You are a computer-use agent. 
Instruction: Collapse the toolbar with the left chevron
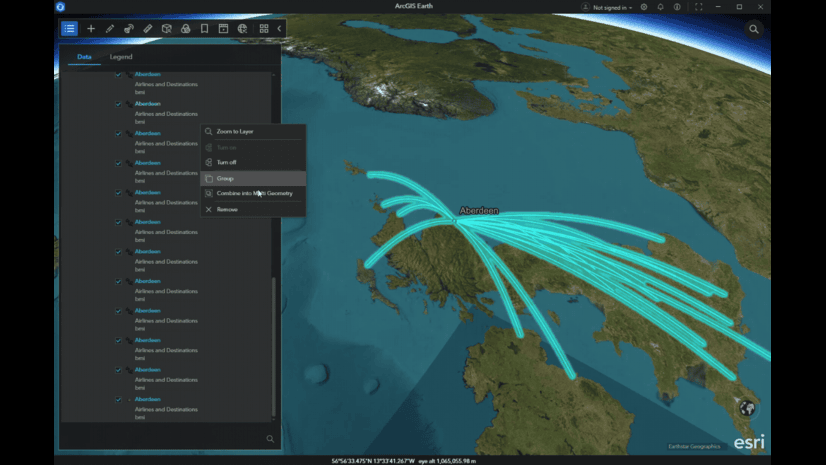[279, 28]
